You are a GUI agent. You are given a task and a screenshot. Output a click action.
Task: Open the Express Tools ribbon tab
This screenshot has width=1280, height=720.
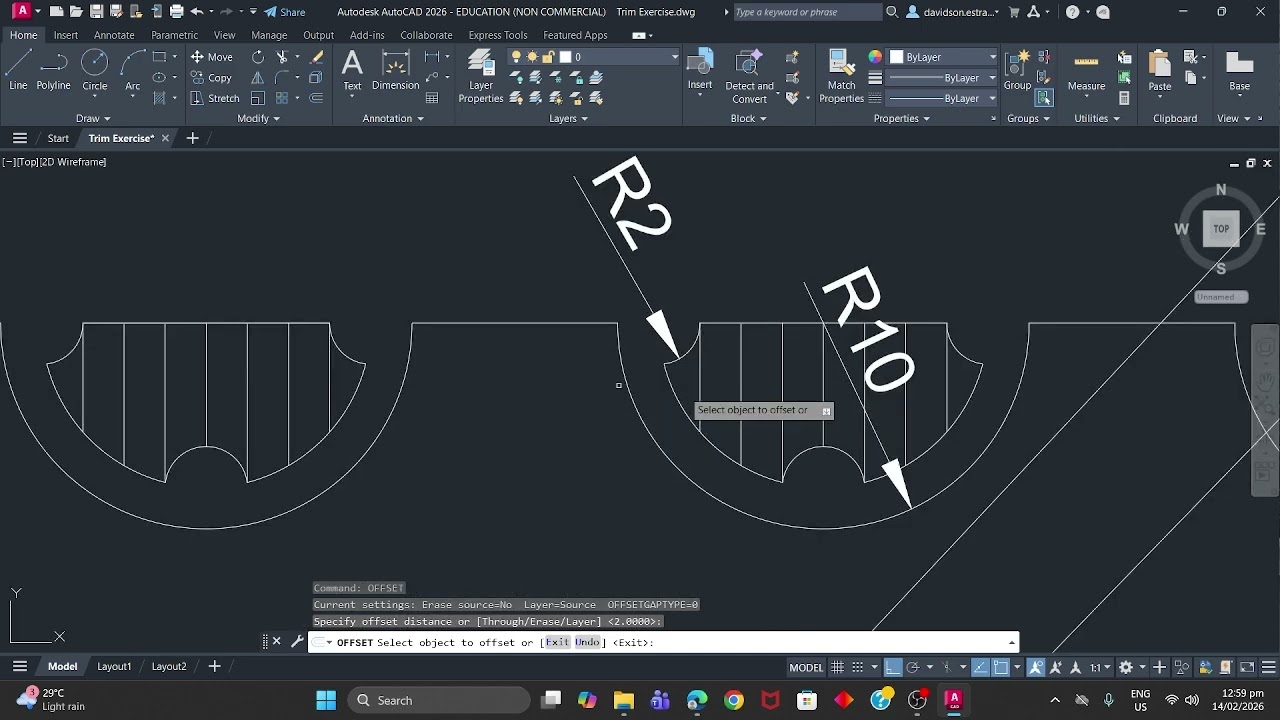(497, 35)
